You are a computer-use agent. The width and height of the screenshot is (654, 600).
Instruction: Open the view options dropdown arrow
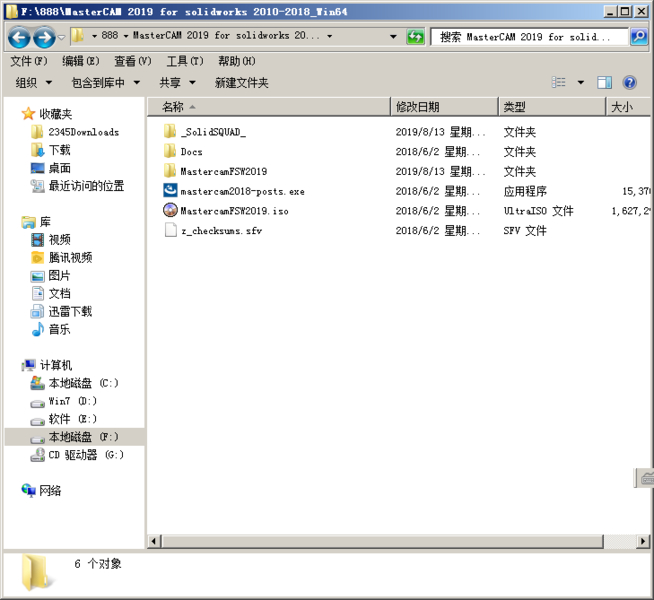pos(581,83)
